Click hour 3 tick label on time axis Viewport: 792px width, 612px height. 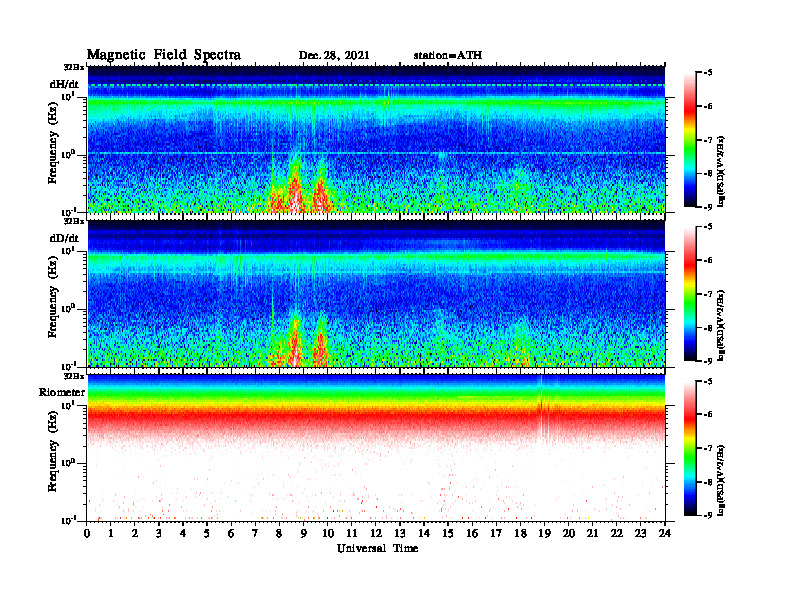coord(159,533)
